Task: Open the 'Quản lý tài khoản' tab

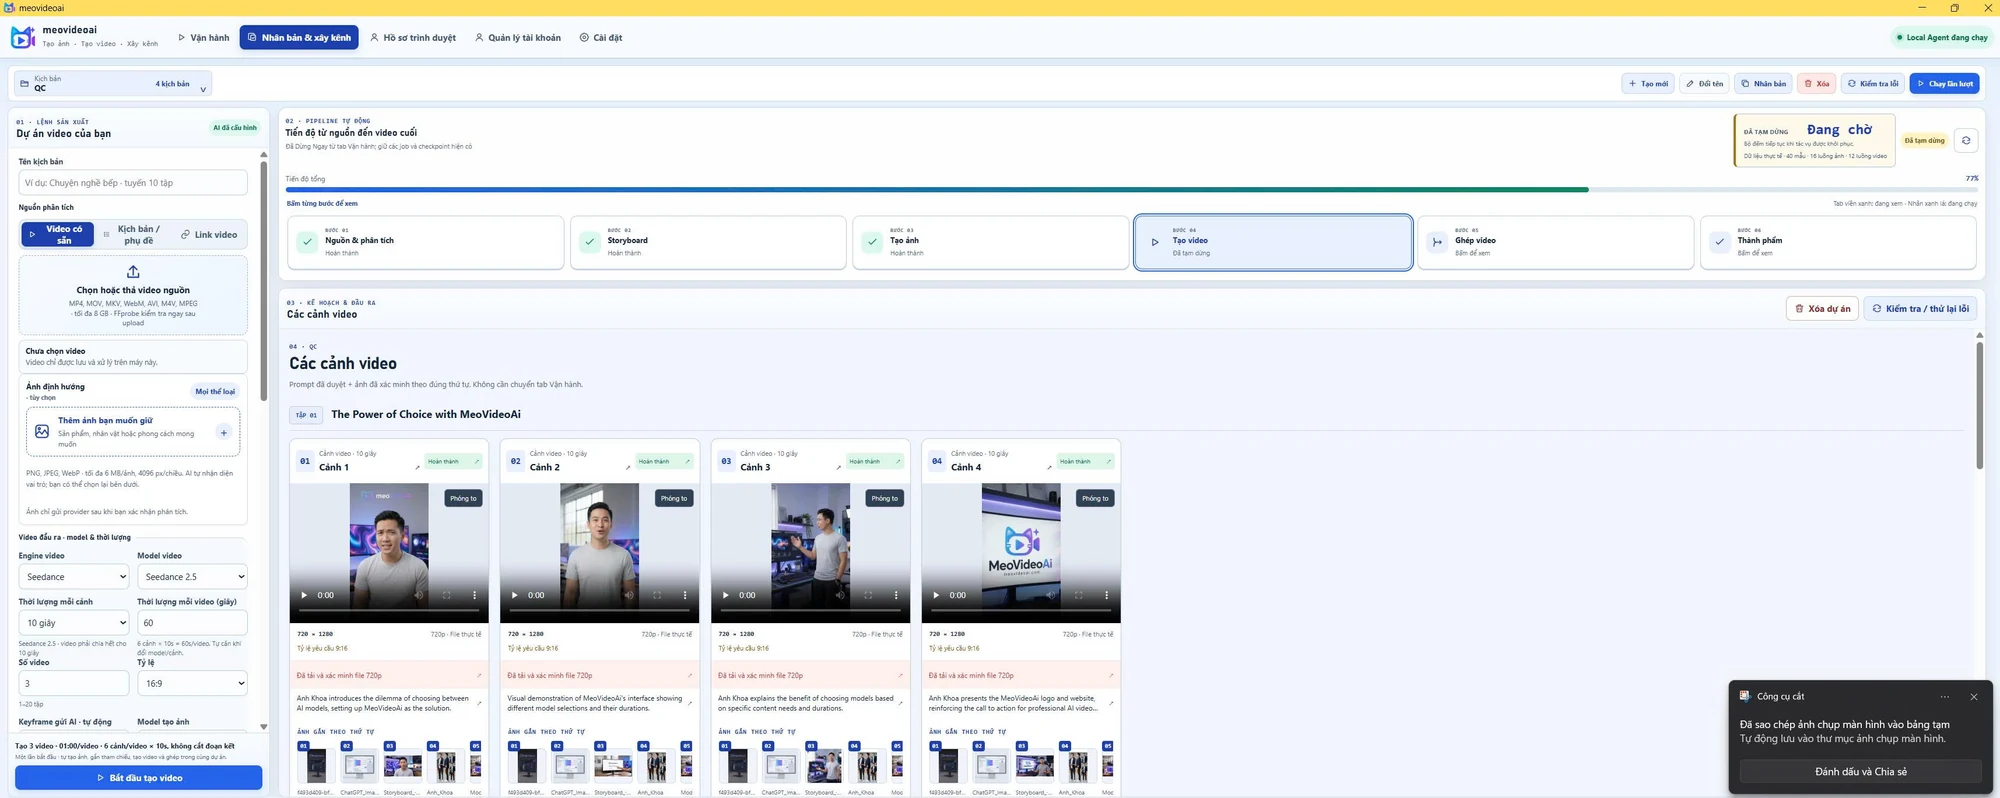Action: point(518,38)
